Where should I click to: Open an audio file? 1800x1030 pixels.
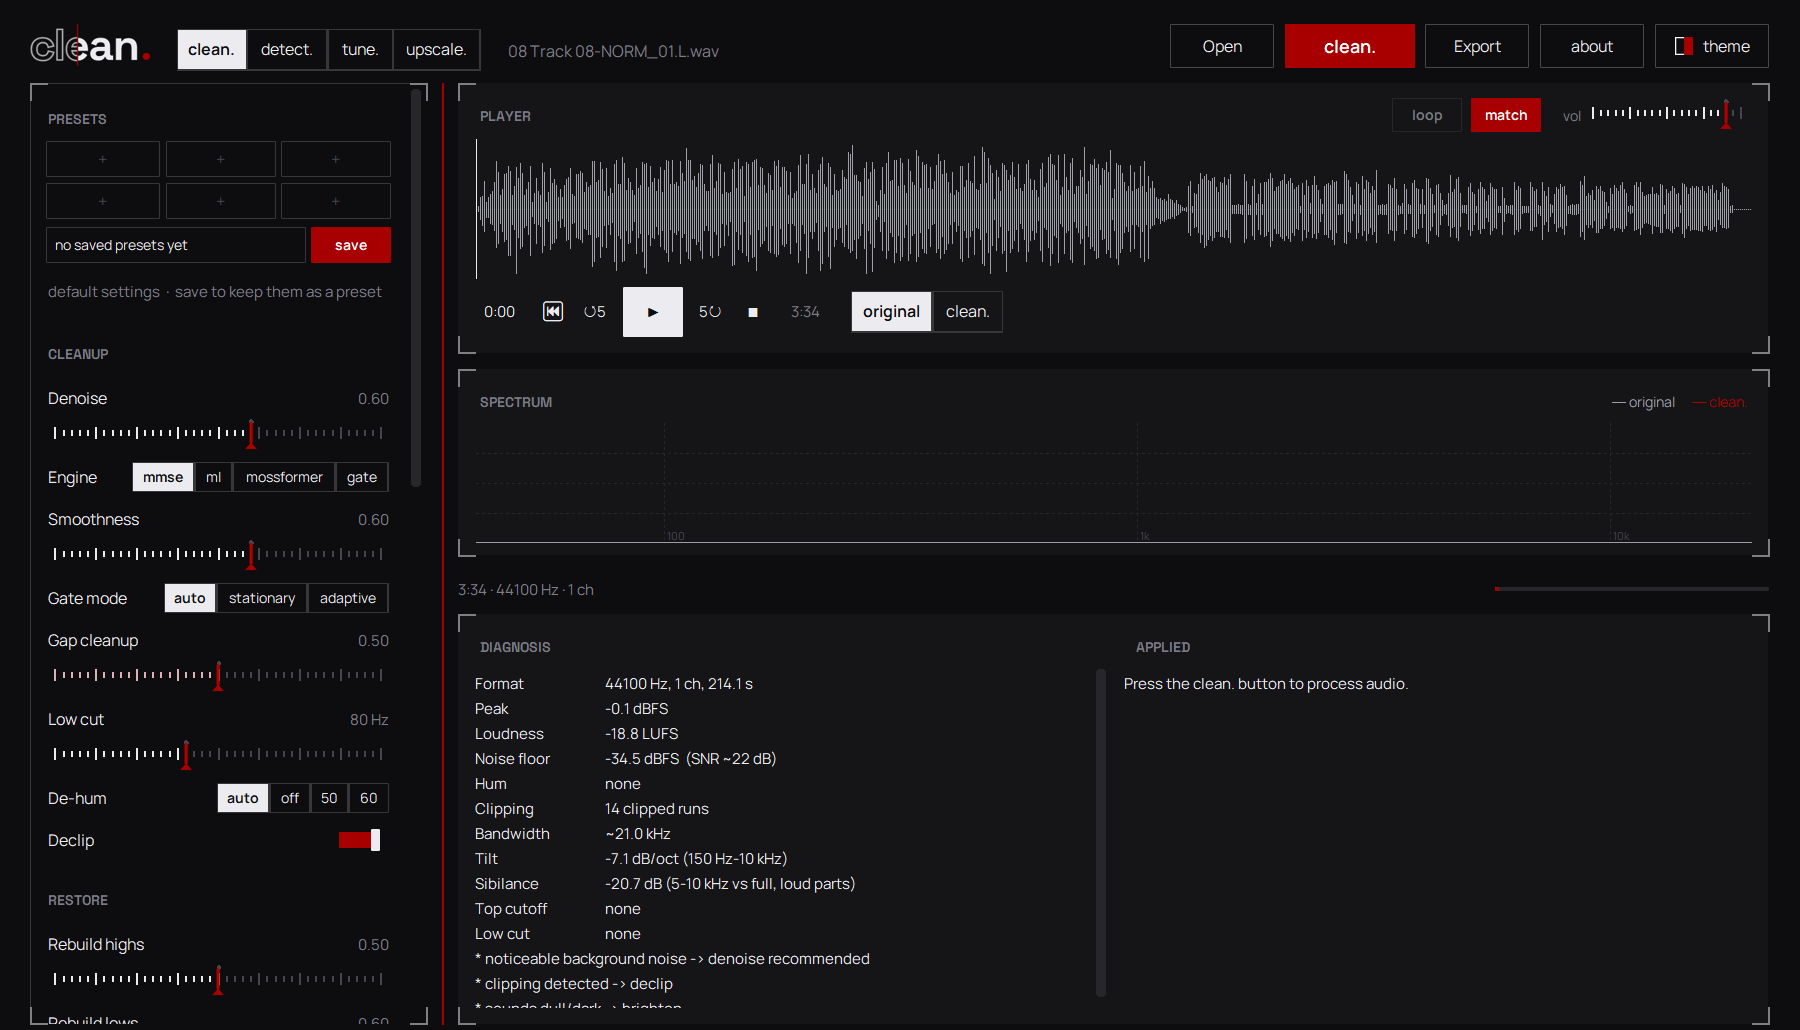point(1222,46)
